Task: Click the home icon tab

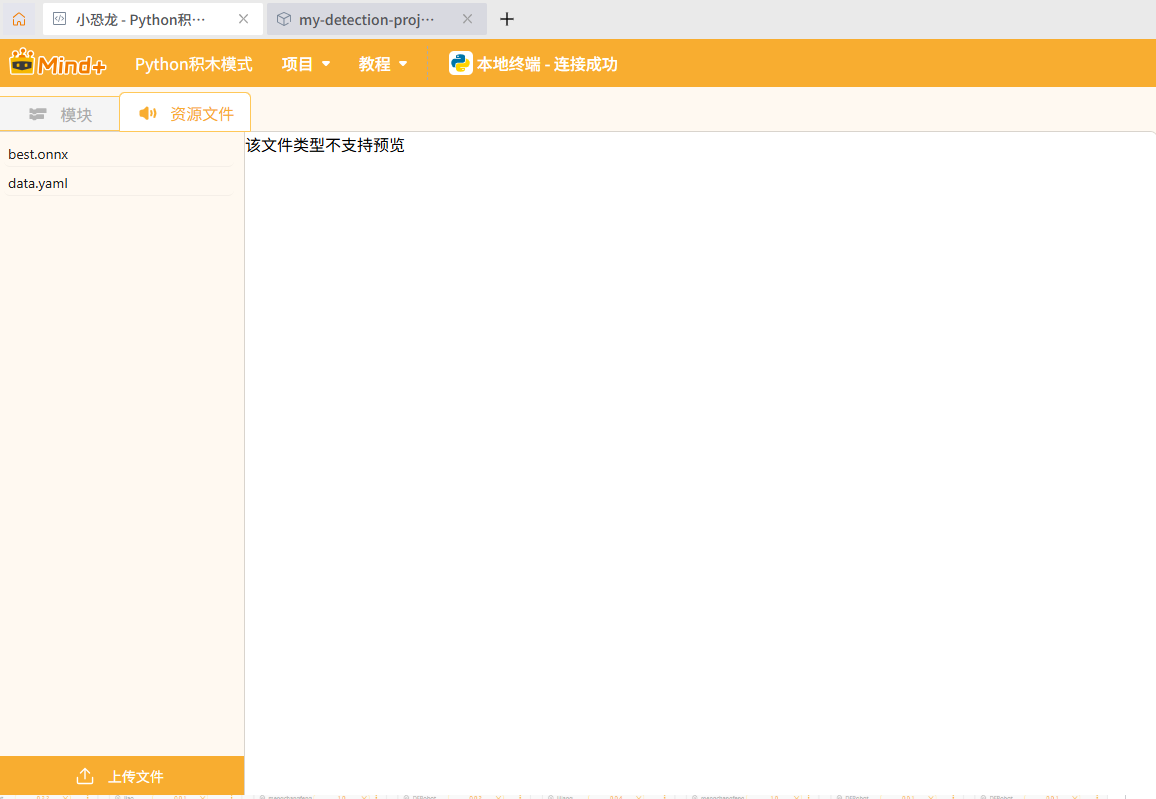Action: [x=19, y=19]
